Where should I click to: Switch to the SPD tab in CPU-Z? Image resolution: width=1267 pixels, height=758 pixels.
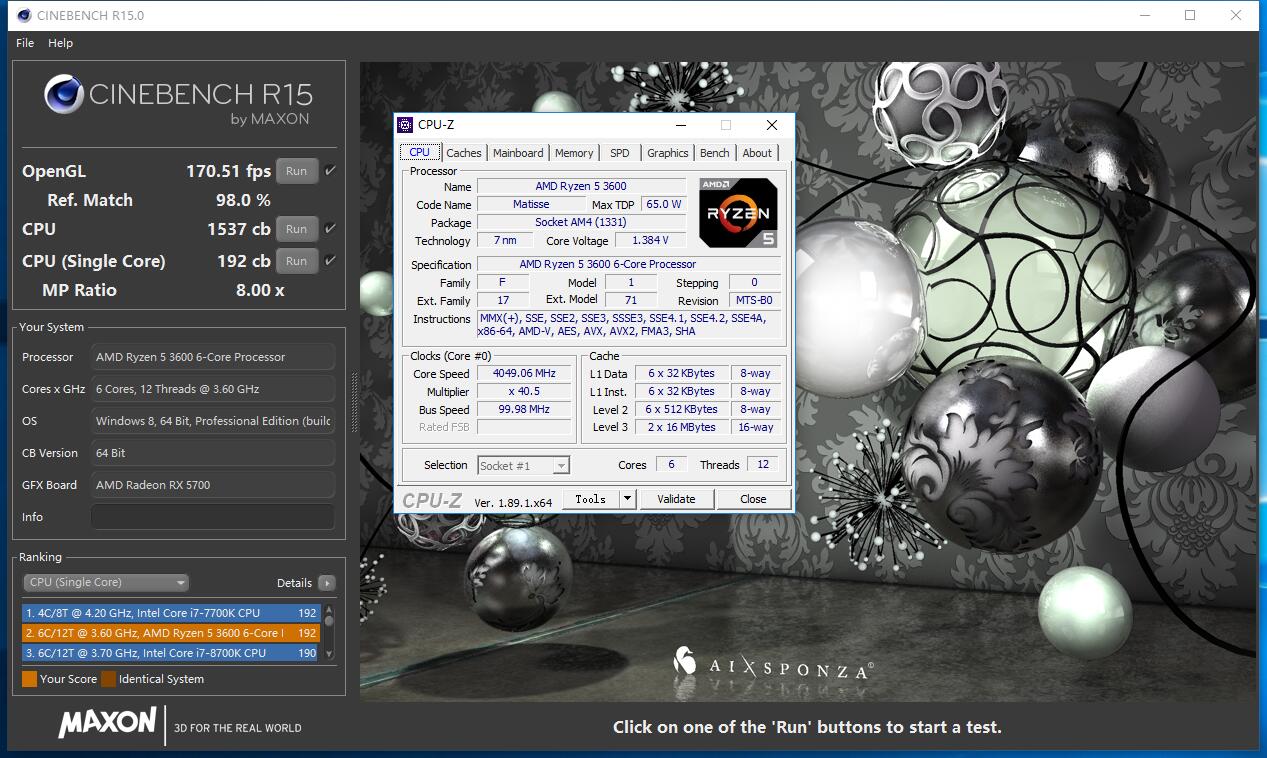pos(620,153)
